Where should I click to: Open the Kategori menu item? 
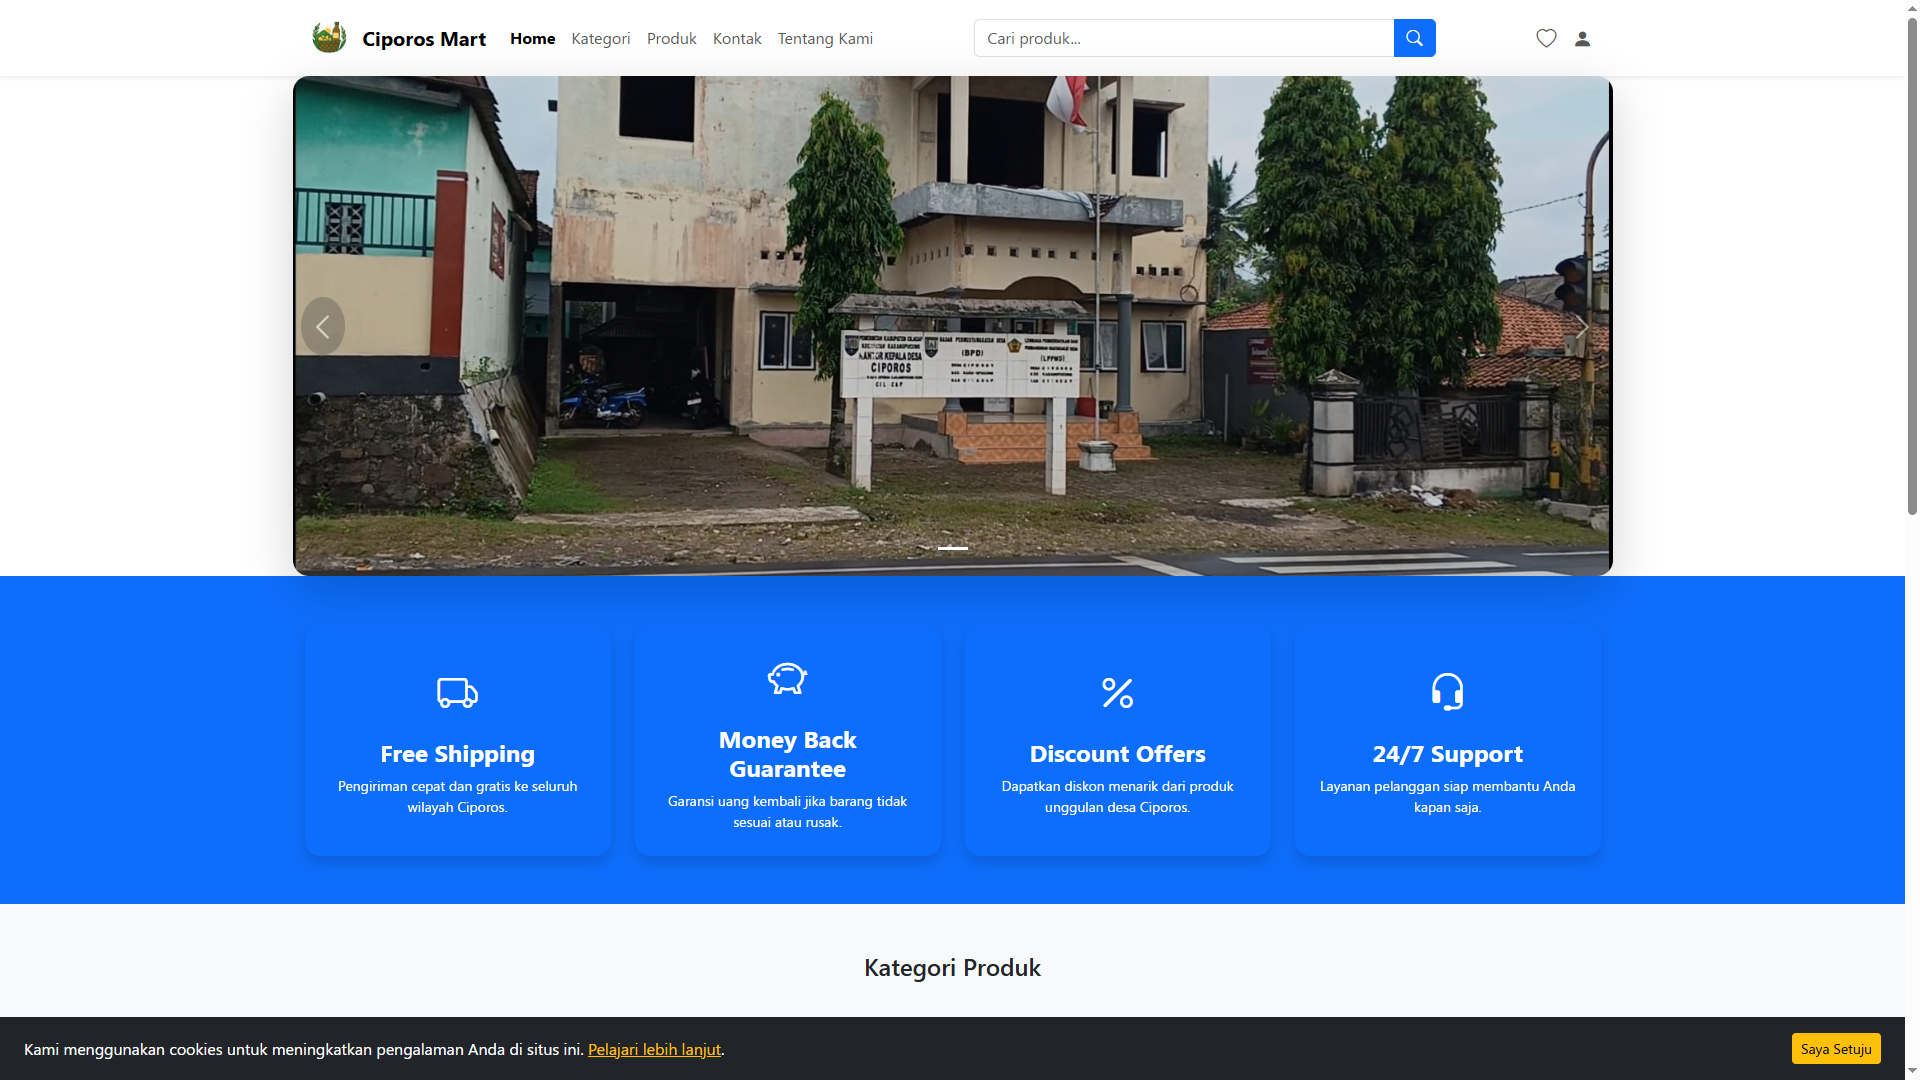tap(600, 38)
